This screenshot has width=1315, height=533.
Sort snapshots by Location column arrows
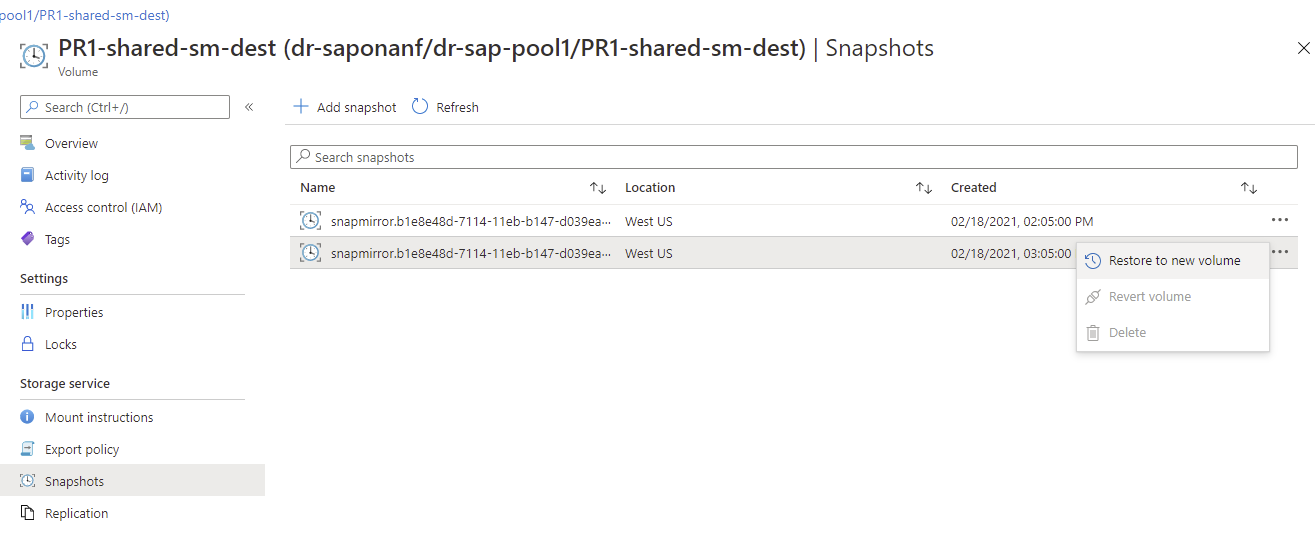(x=924, y=188)
